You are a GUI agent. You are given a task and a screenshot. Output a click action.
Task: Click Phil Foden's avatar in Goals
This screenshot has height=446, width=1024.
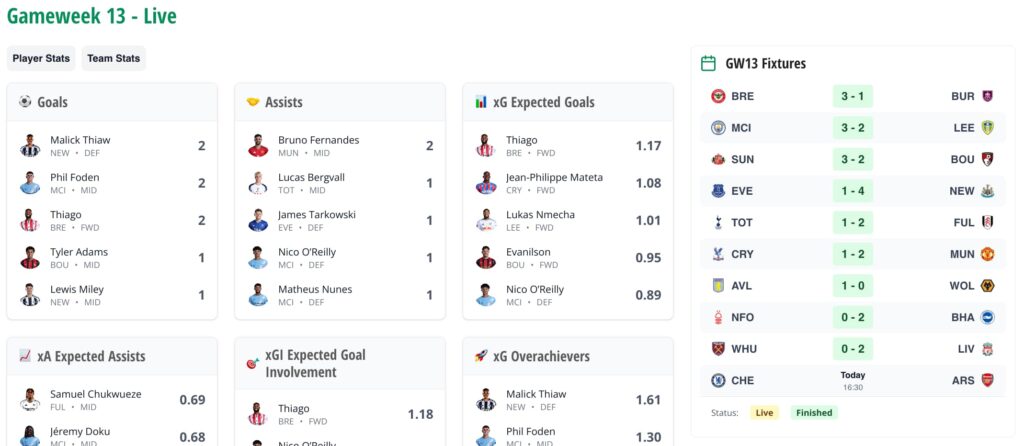[x=30, y=183]
